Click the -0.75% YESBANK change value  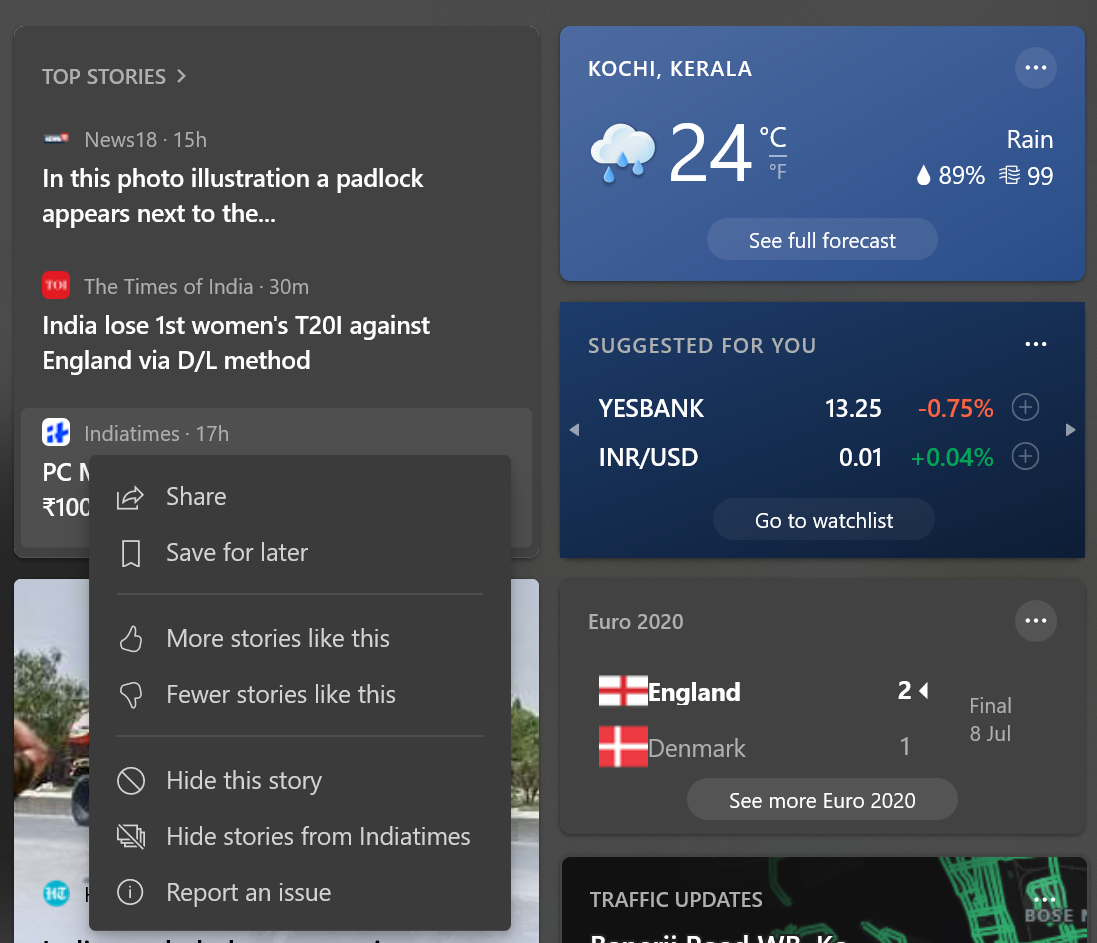point(955,409)
